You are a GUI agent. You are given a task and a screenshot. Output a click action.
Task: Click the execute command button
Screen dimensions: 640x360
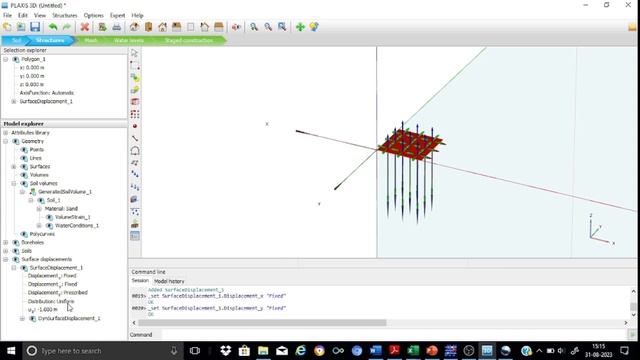click(x=632, y=335)
